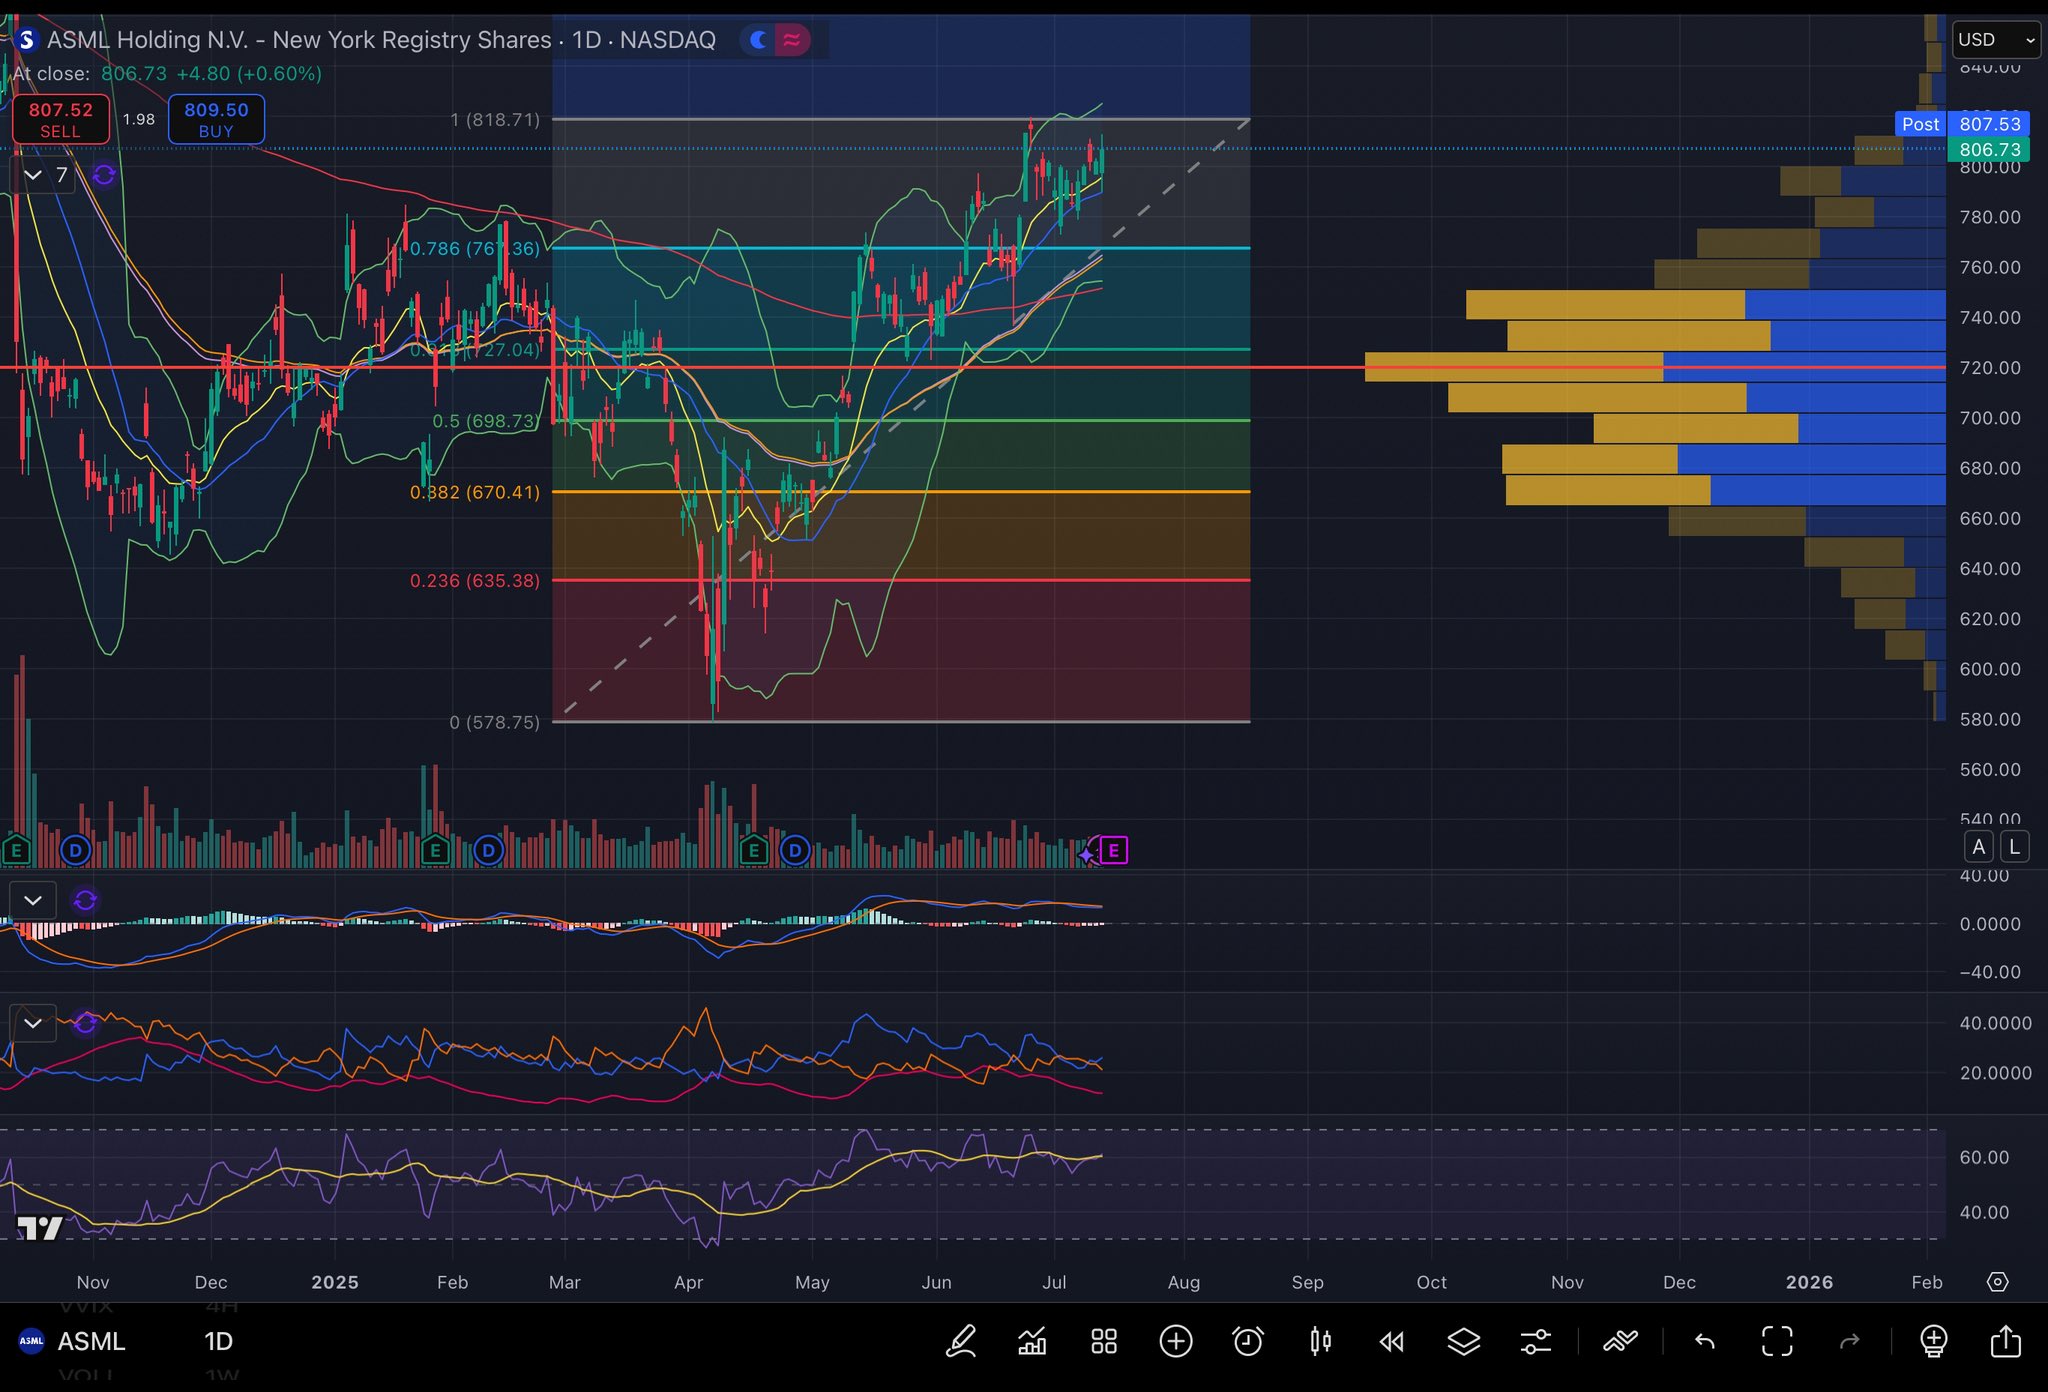Create an alert with the alarm clock icon
Image resolution: width=2048 pixels, height=1392 pixels.
click(1248, 1341)
